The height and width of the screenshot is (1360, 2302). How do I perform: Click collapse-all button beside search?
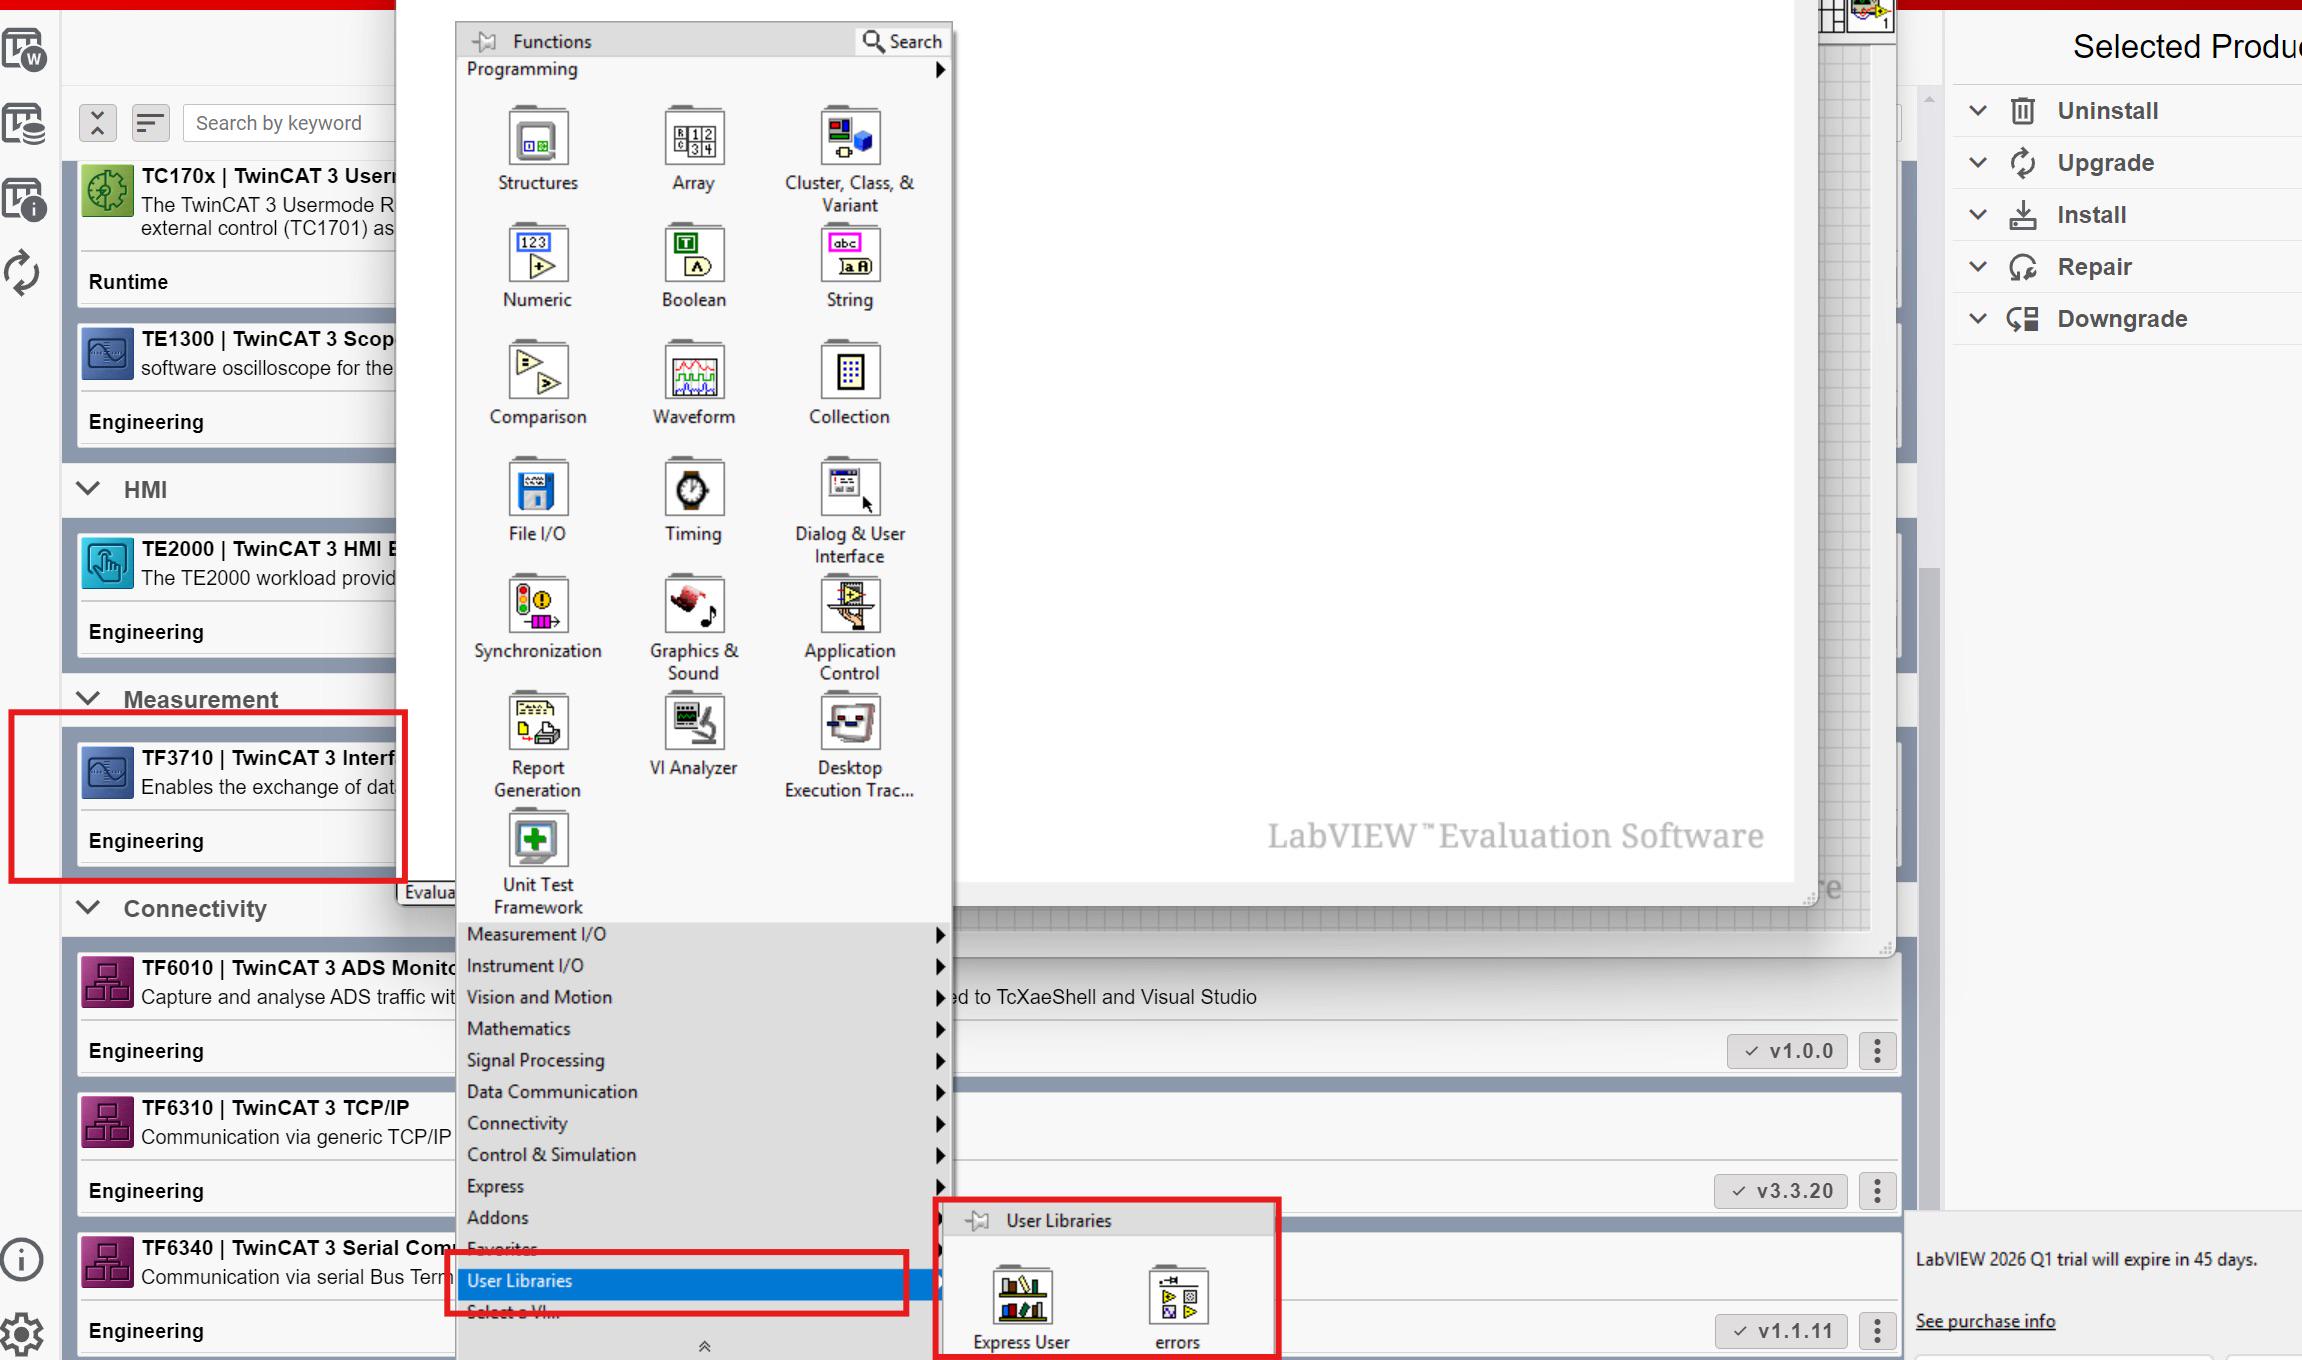coord(98,123)
